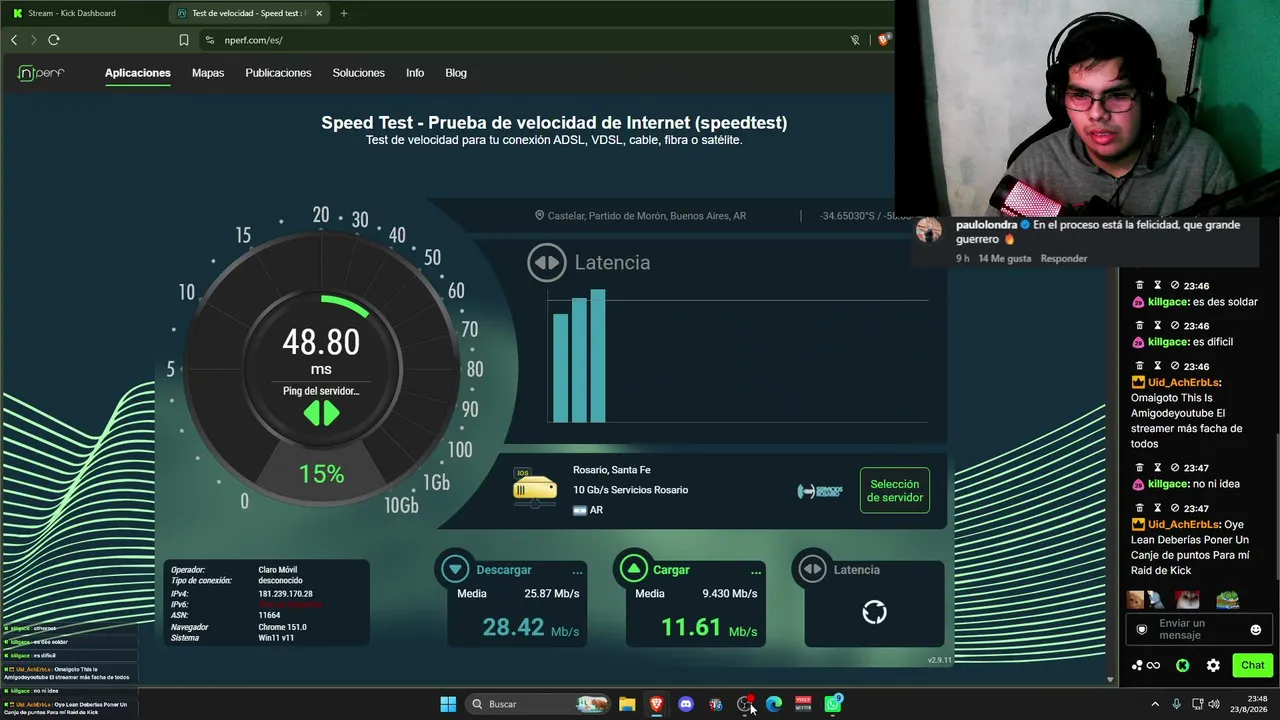Click the 15% progress value on the gauge

coord(322,474)
